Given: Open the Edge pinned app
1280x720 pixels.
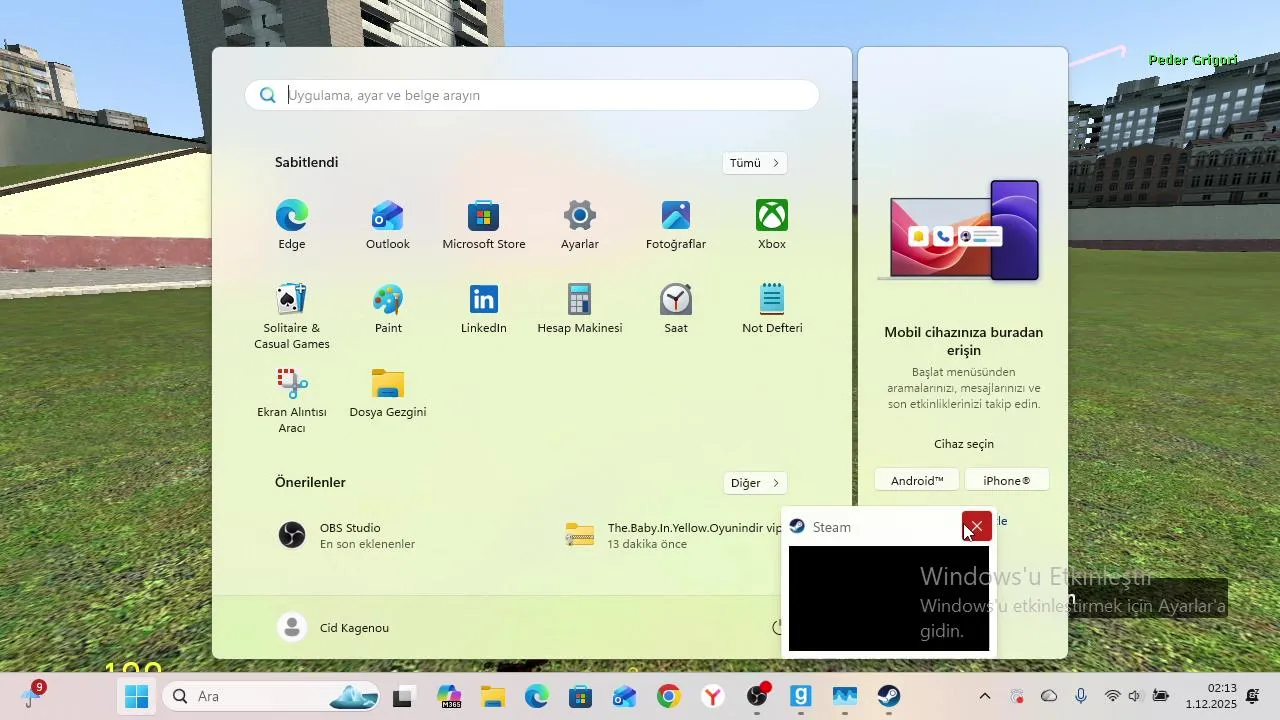Looking at the screenshot, I should (x=292, y=225).
